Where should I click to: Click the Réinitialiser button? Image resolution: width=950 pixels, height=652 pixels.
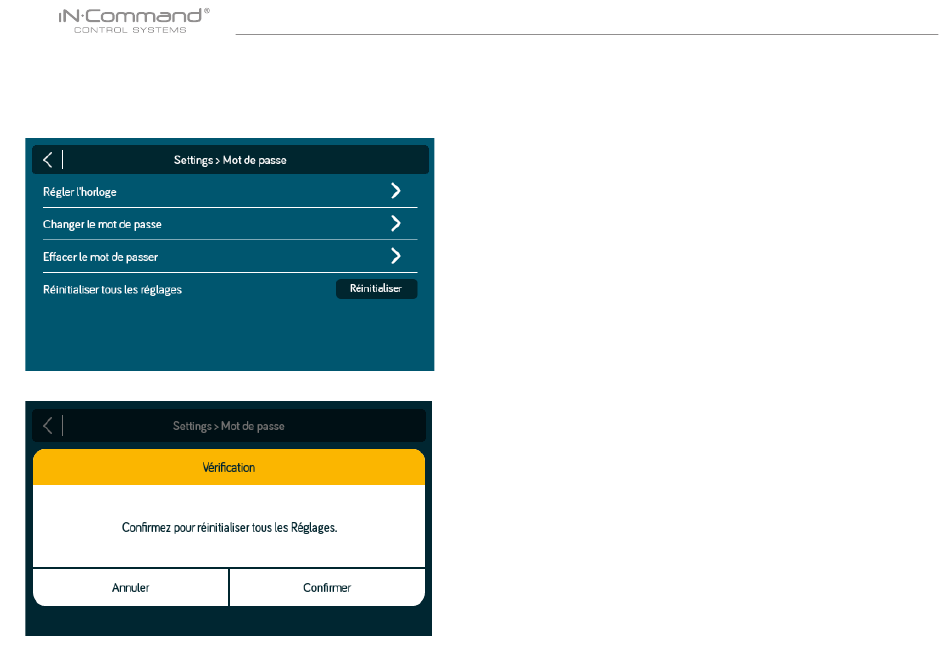[x=376, y=288]
